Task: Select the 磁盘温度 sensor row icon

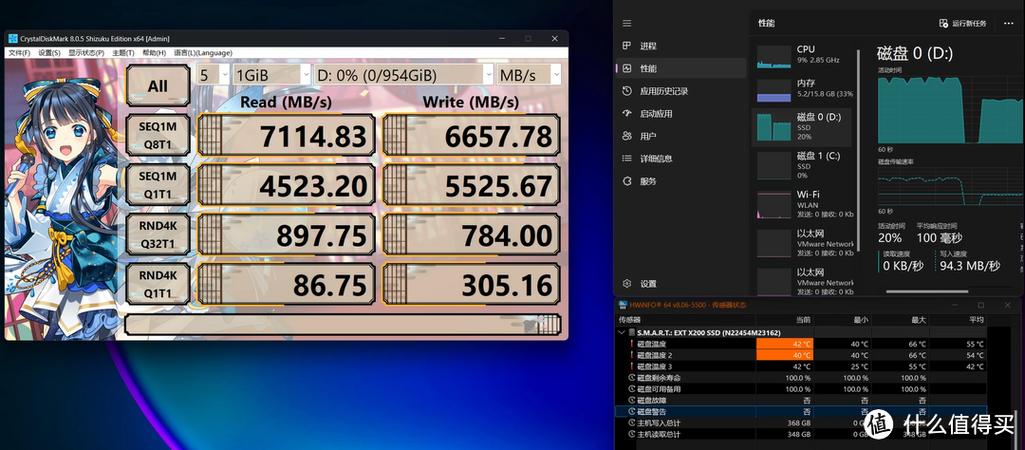Action: click(631, 344)
